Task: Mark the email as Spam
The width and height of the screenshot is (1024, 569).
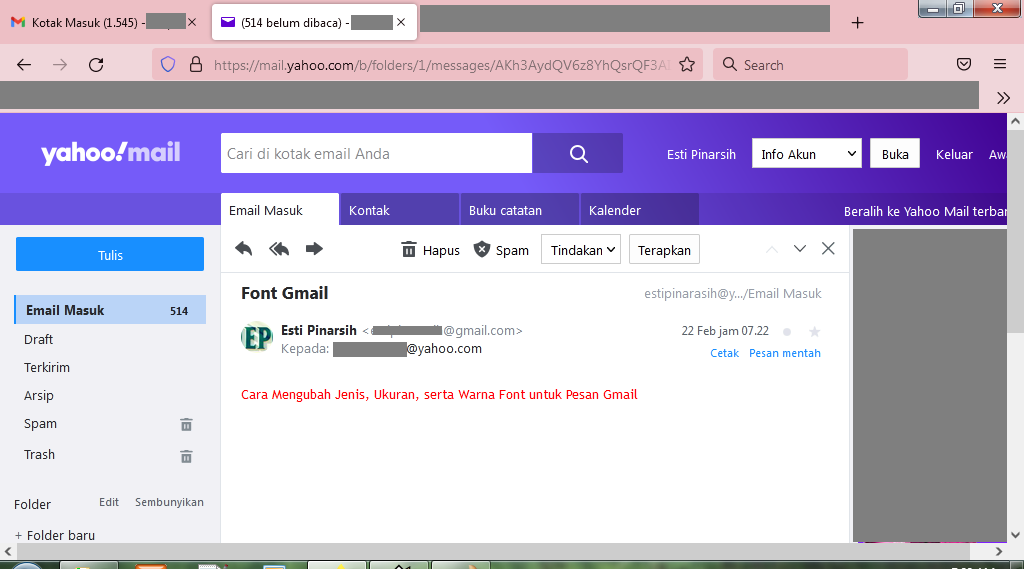Action: point(501,250)
